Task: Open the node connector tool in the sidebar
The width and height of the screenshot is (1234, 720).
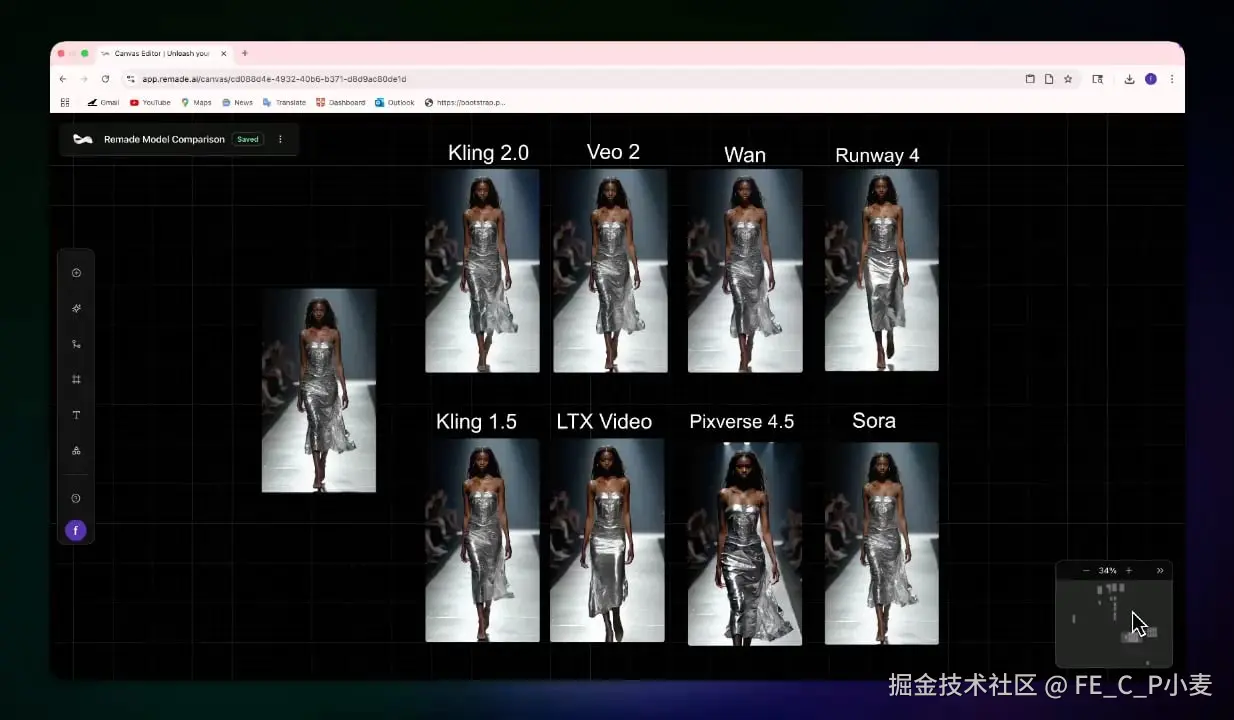Action: pyautogui.click(x=76, y=343)
